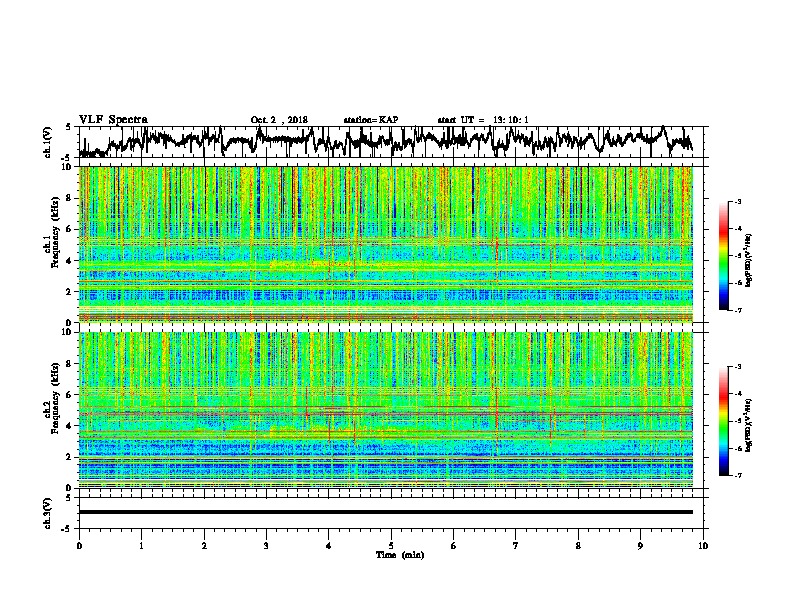
Task: Click the ch.1 spectrogram "2" kHz tick label
Action: pos(68,292)
